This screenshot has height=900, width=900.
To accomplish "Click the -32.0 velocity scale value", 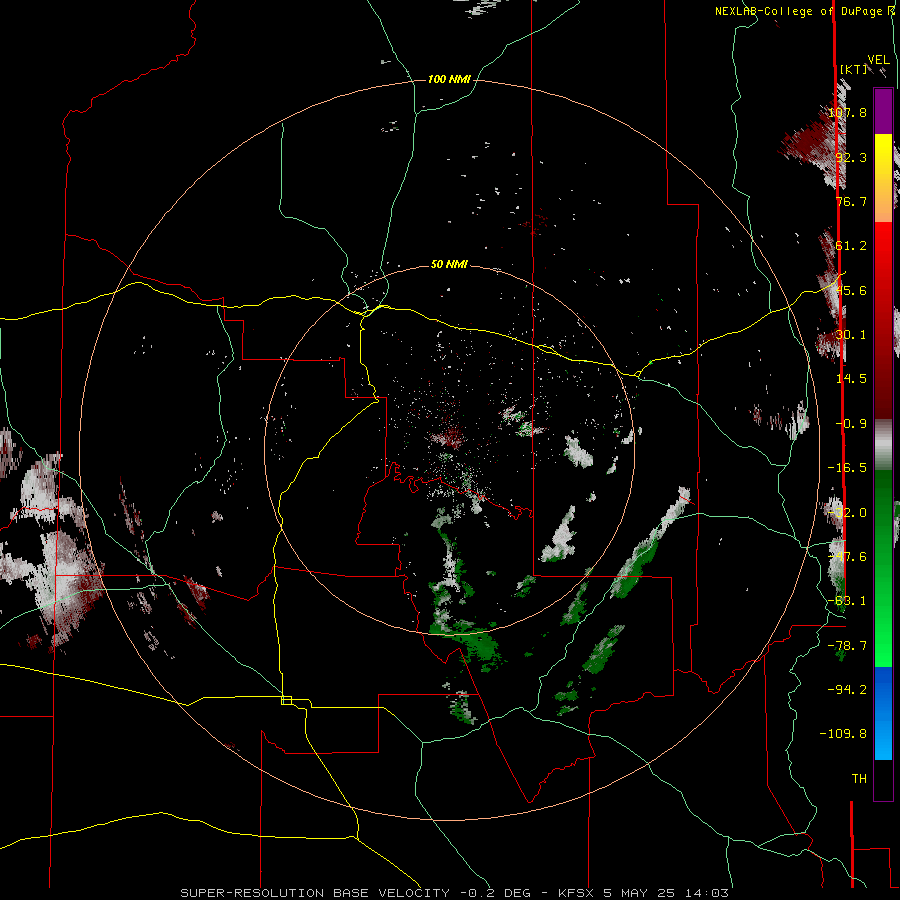I will (x=847, y=513).
